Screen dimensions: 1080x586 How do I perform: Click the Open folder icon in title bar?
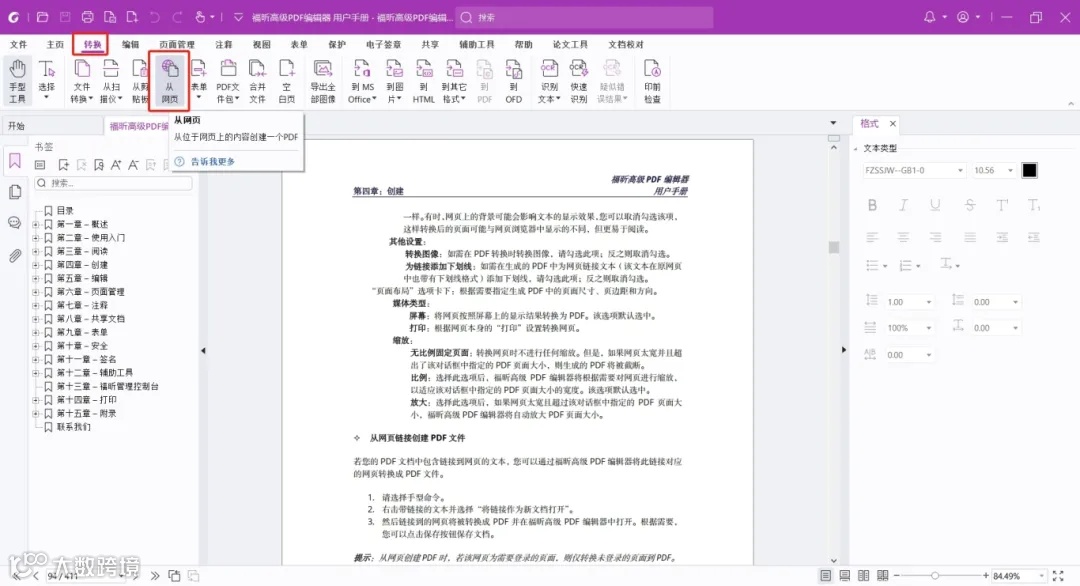coord(42,17)
